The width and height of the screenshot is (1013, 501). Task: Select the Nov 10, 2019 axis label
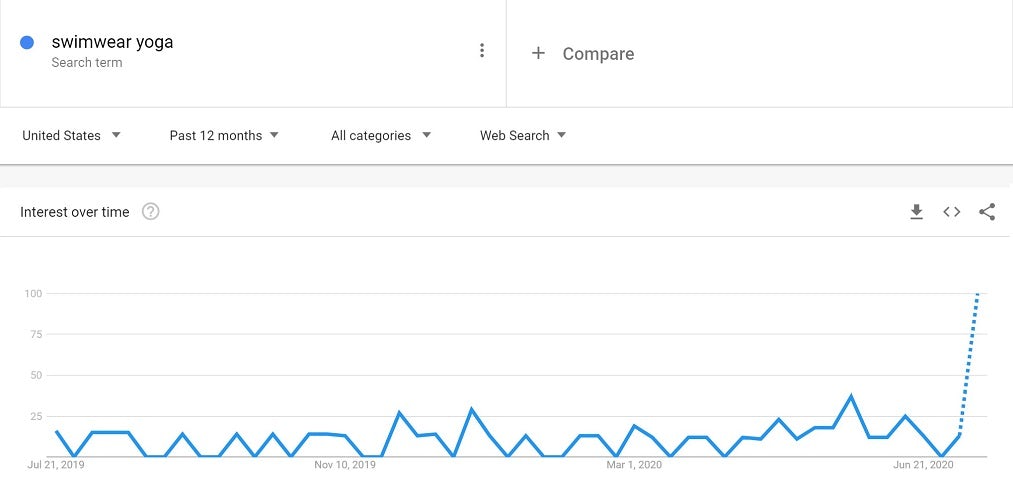pos(345,465)
